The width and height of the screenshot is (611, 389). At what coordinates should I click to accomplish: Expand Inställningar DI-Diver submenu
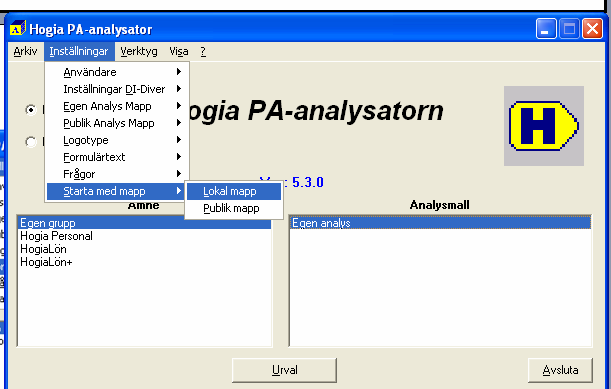[117, 89]
